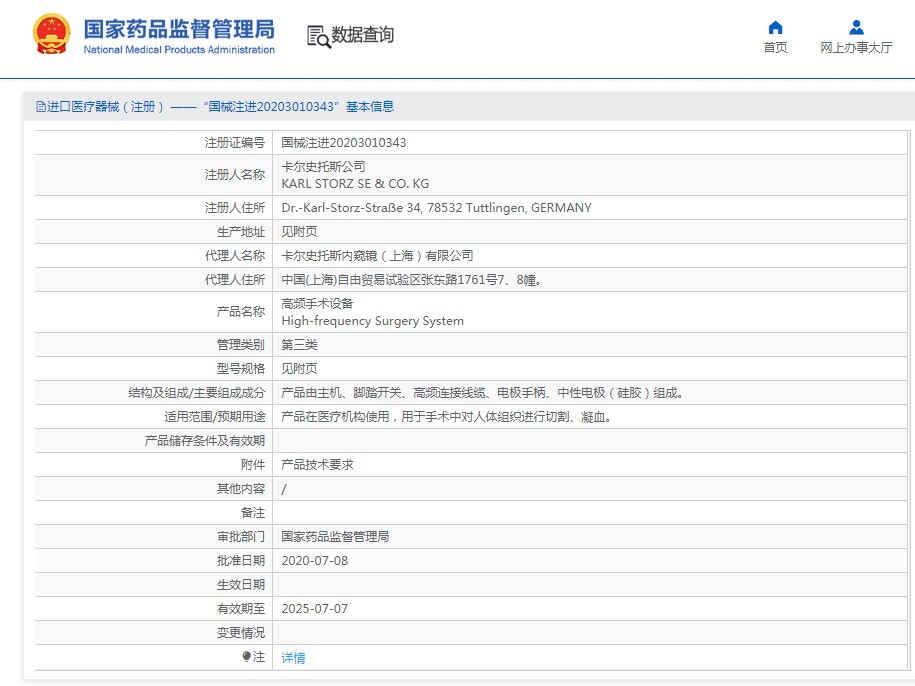This screenshot has width=915, height=686.
Task: Click the 代理人住所 label
Action: 235,280
